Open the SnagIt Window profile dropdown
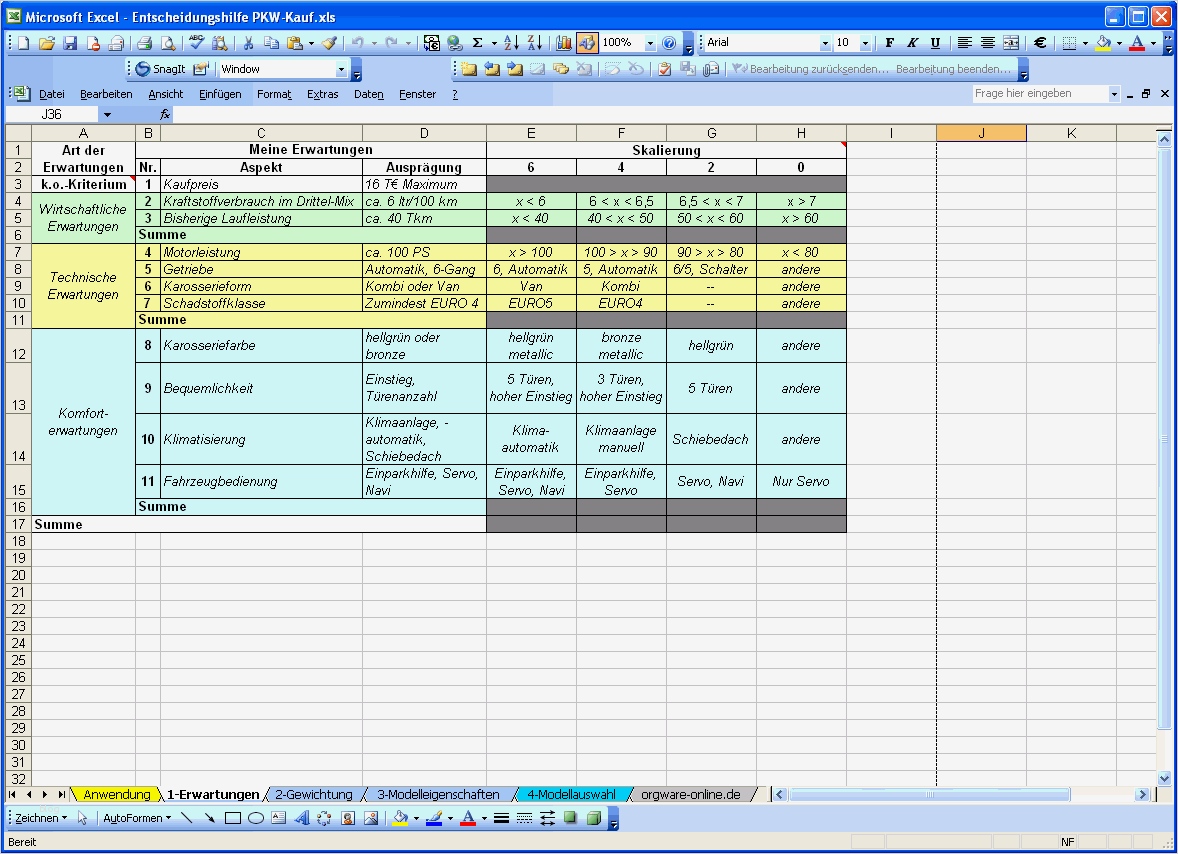The width and height of the screenshot is (1178, 854). [341, 69]
